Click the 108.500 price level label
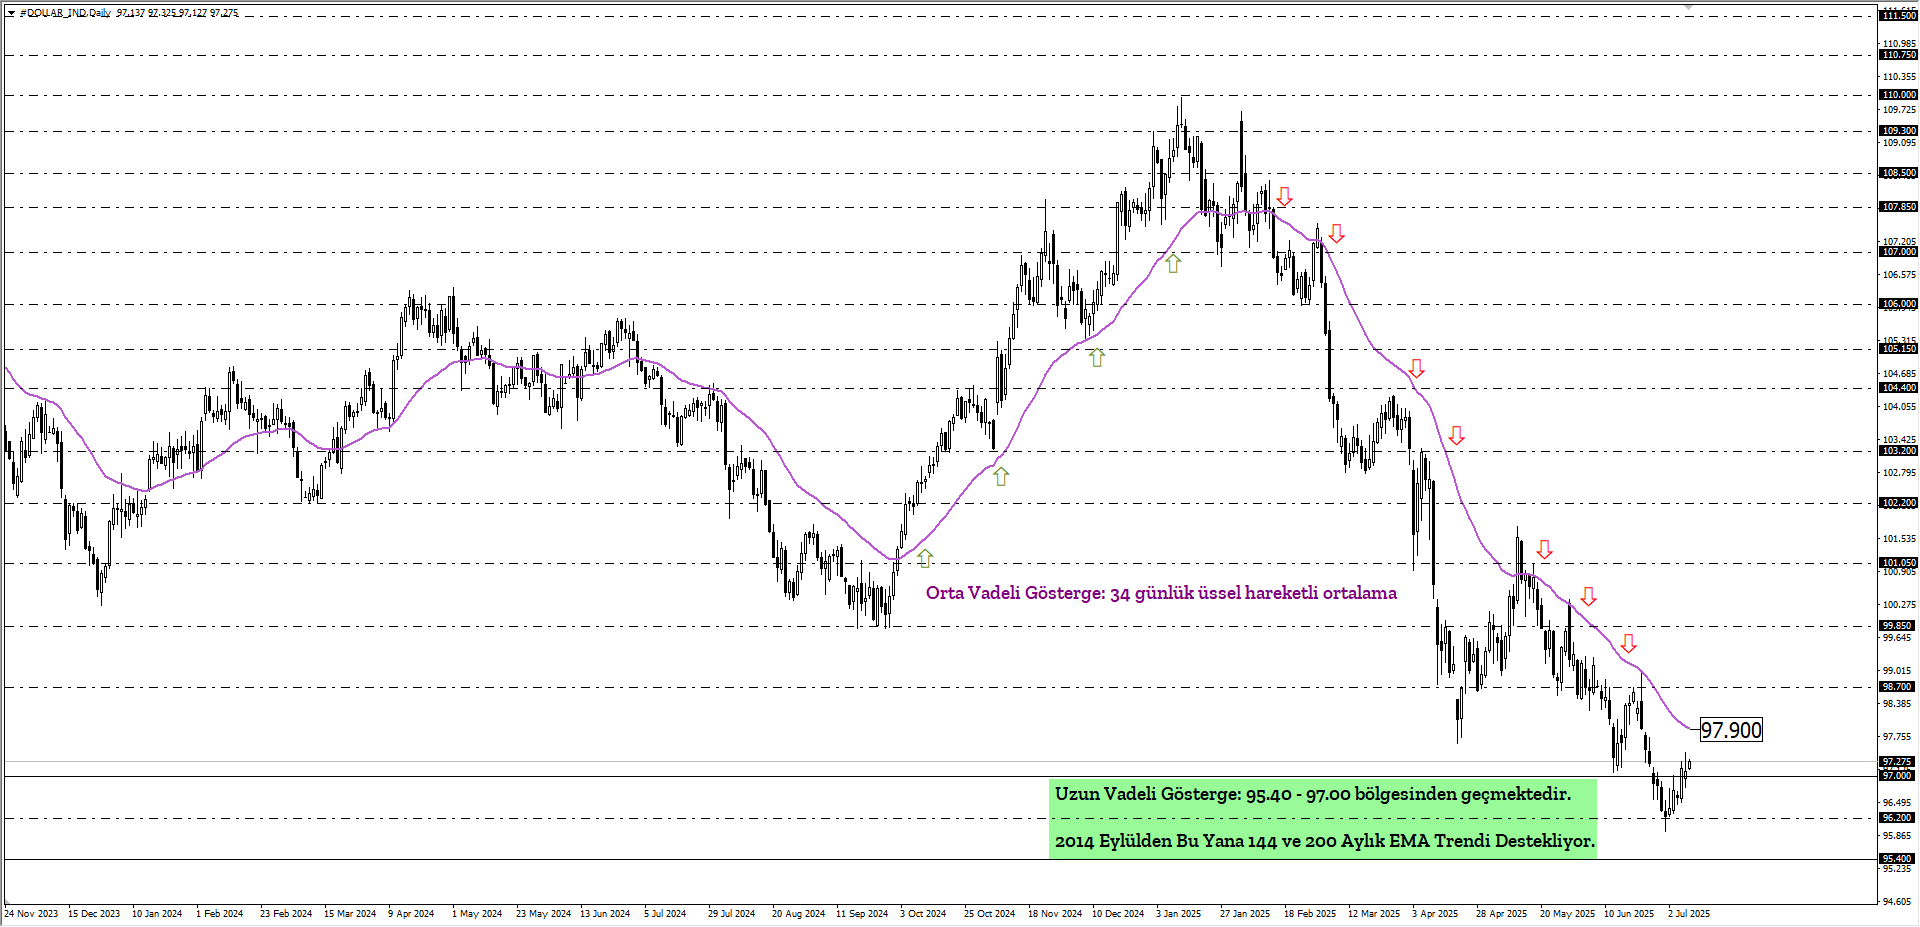The image size is (1920, 927). tap(1899, 173)
